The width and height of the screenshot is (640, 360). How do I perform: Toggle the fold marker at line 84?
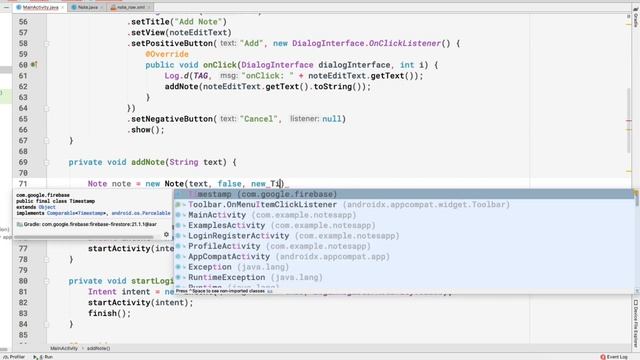[46, 324]
